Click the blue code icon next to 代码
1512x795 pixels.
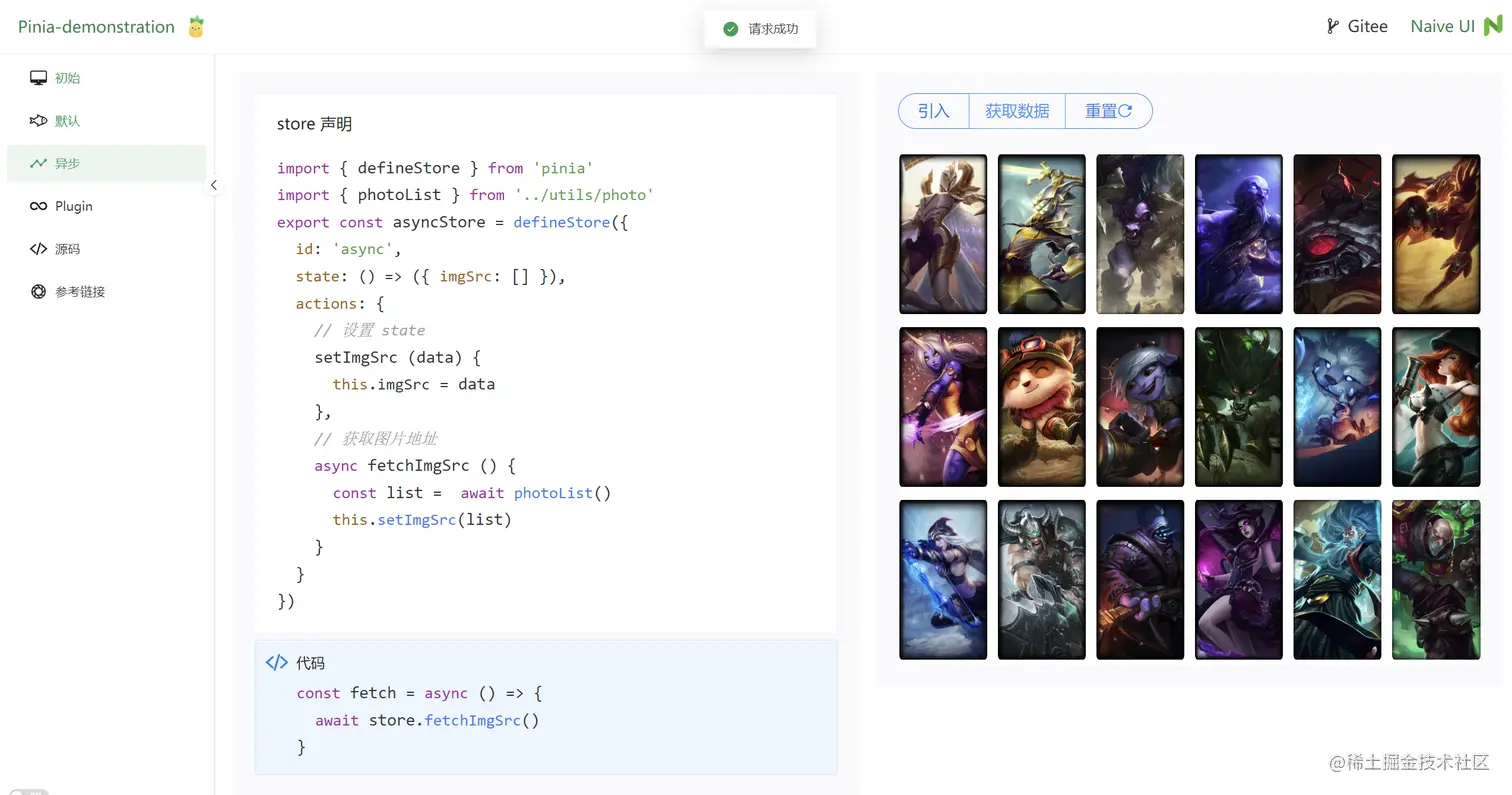276,663
